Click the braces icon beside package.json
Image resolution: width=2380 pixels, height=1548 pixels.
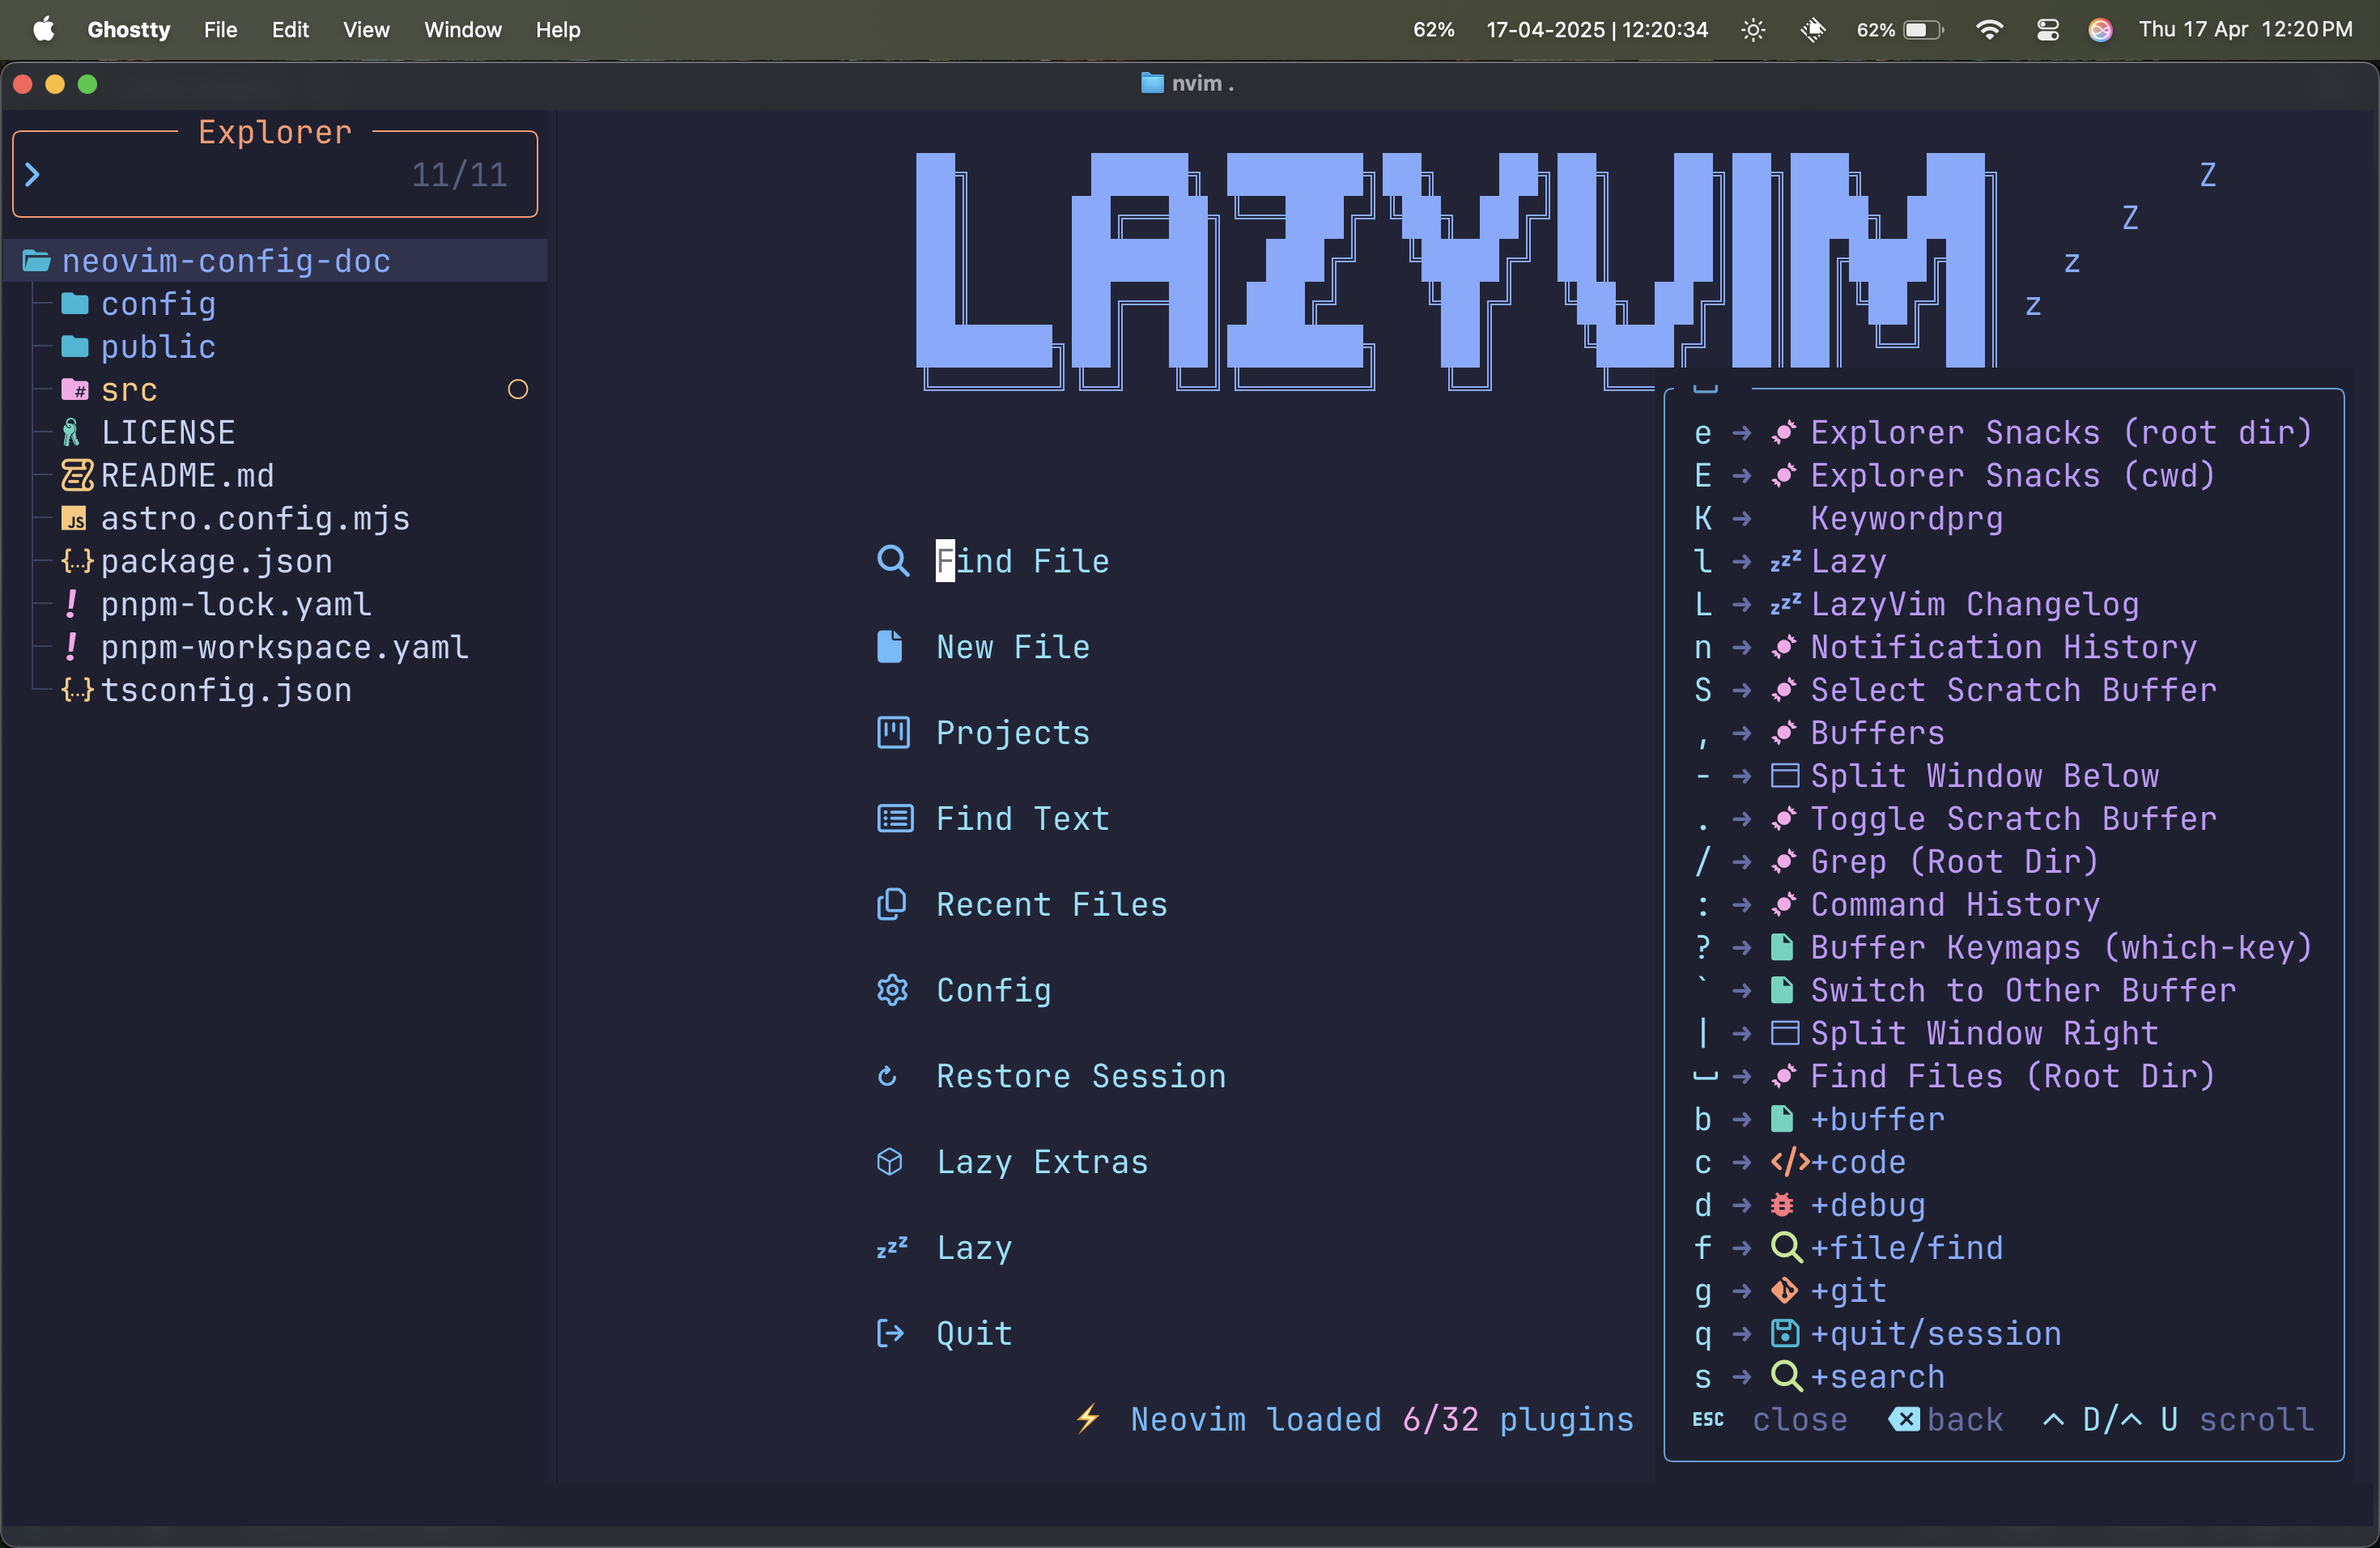coord(77,561)
